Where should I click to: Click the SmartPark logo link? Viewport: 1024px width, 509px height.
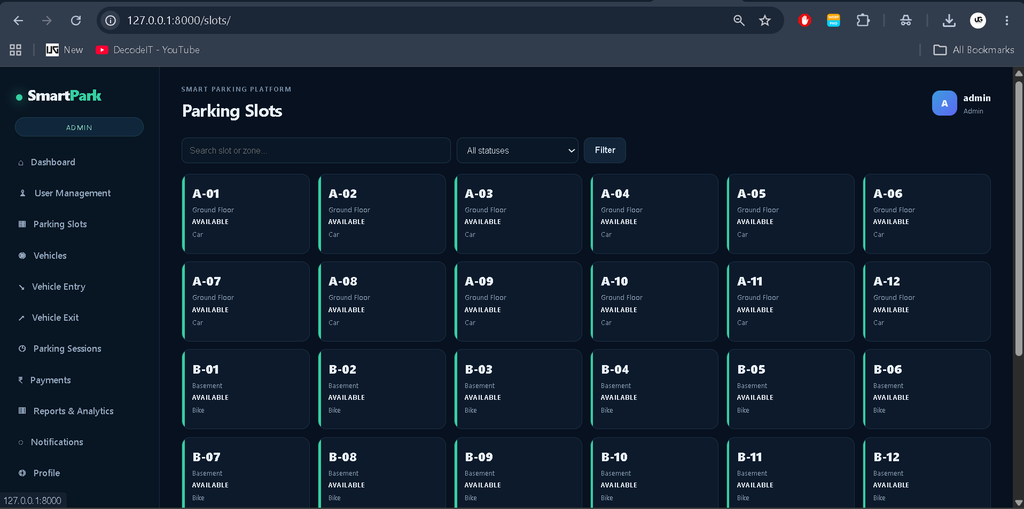pyautogui.click(x=59, y=96)
